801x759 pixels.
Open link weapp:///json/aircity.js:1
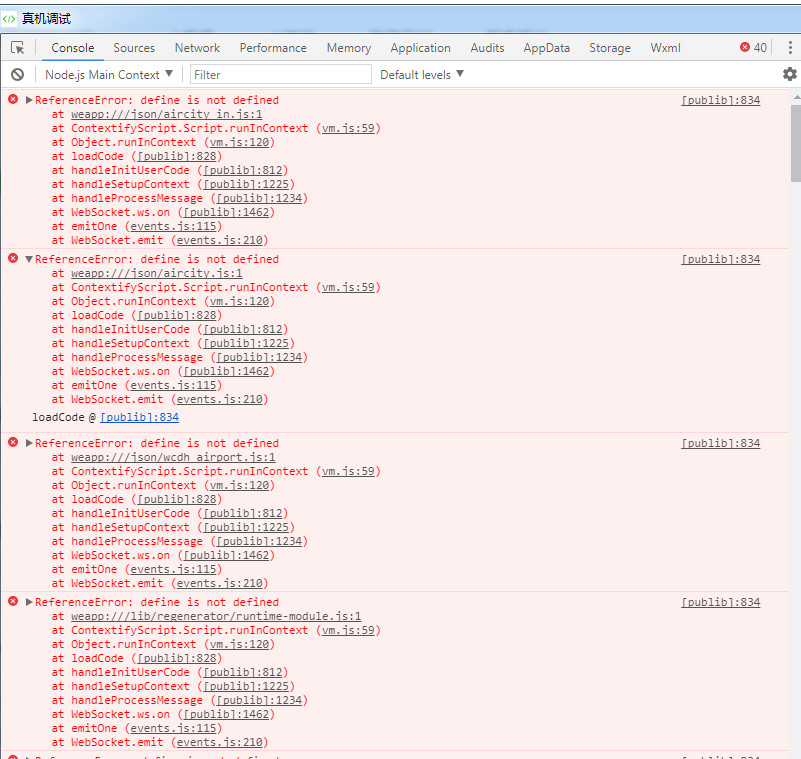click(157, 273)
